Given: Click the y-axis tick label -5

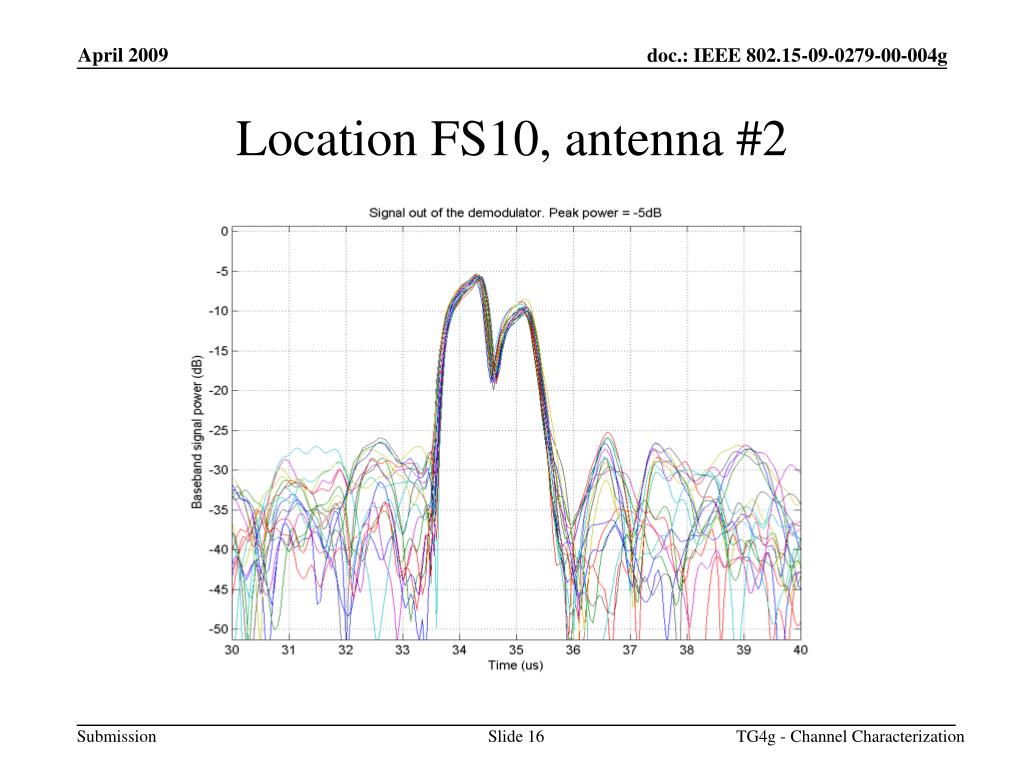Looking at the screenshot, I should [221, 271].
